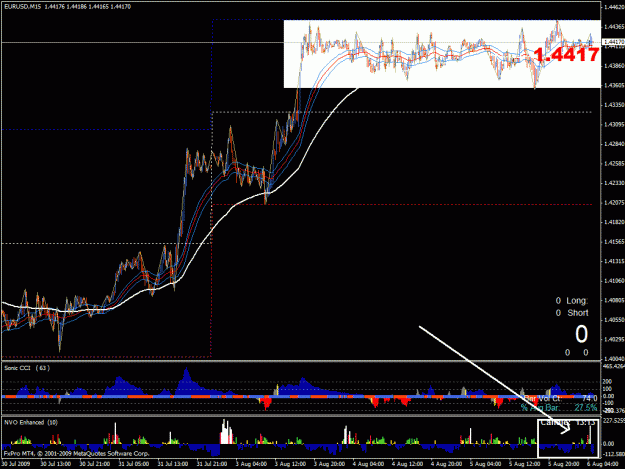
Task: Click the 1.43605 price scale value
Action: (614, 85)
